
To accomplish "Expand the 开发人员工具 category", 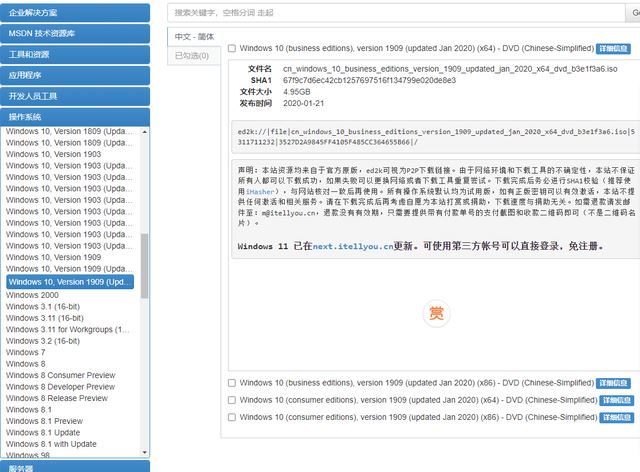I will tap(75, 96).
